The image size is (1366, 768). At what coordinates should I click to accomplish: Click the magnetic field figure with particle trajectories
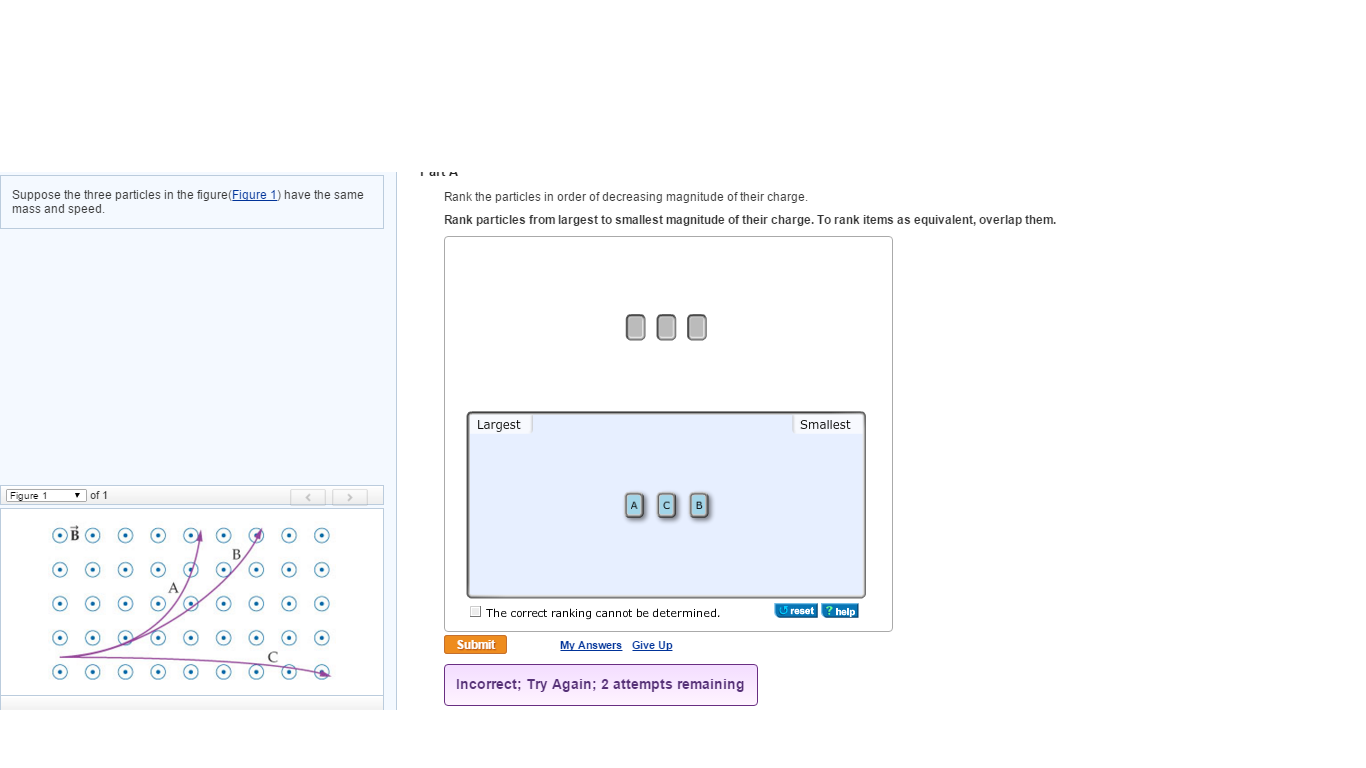coord(190,600)
